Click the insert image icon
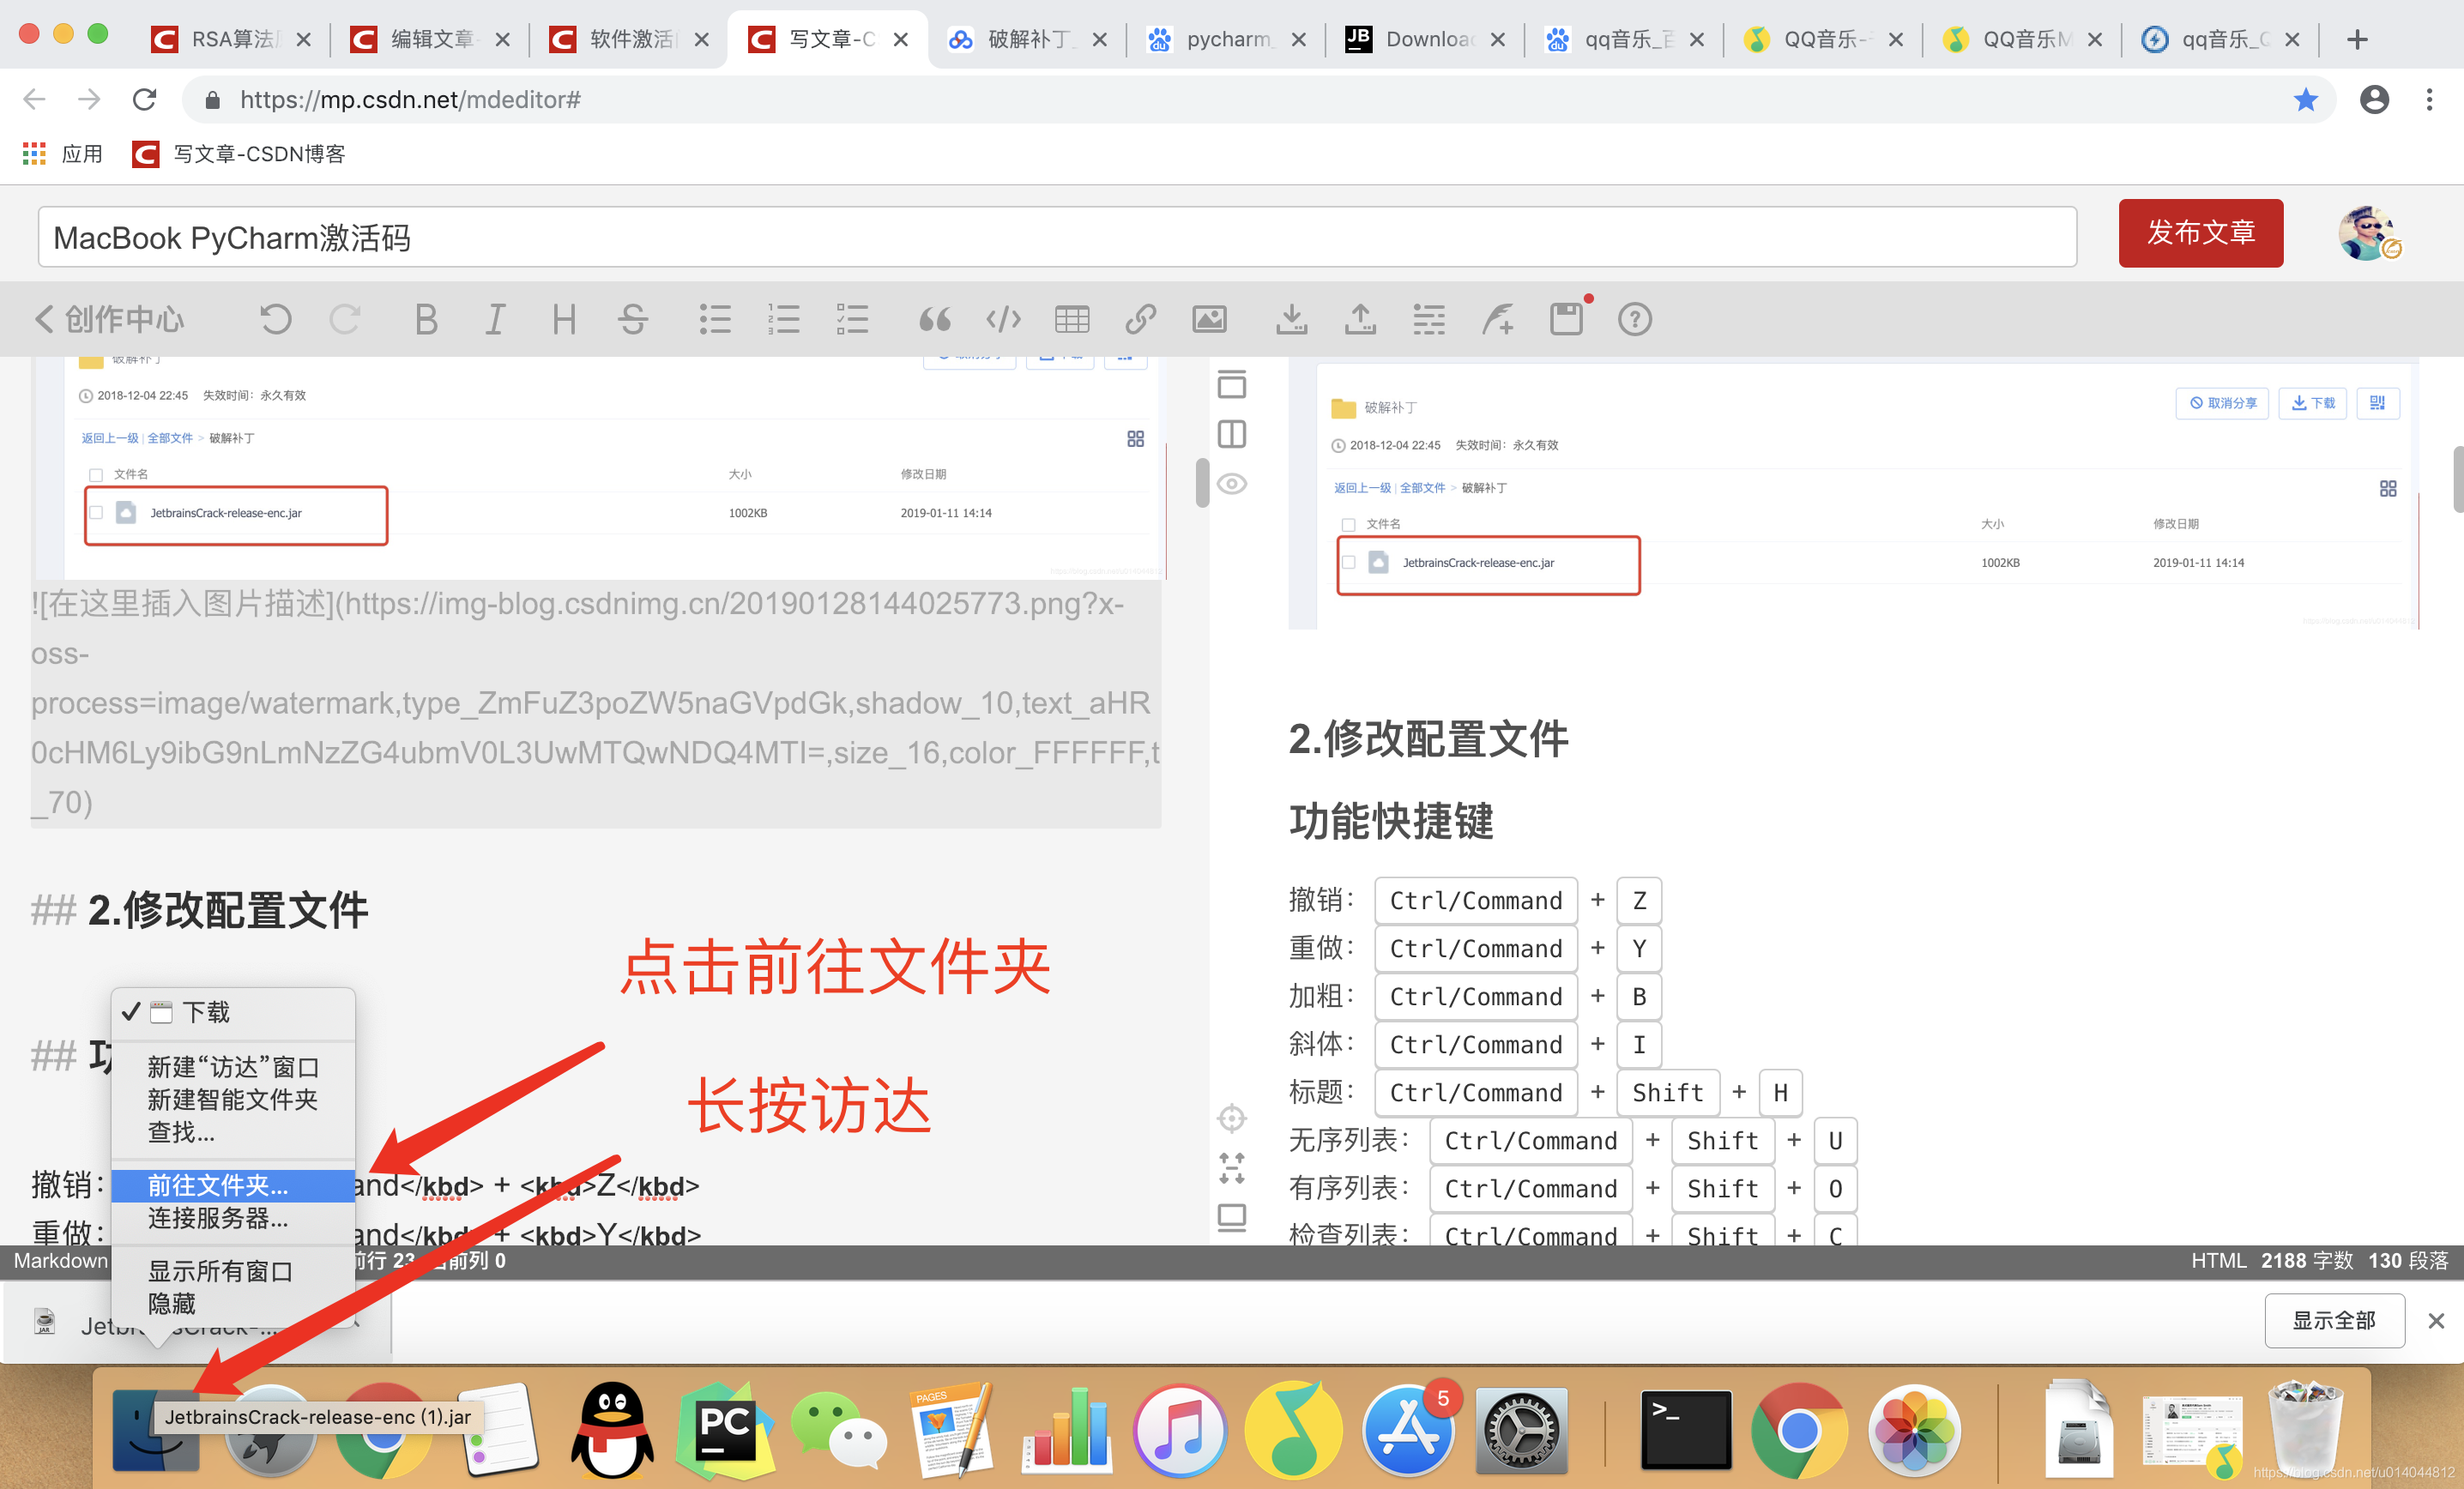This screenshot has width=2464, height=1489. [1209, 320]
